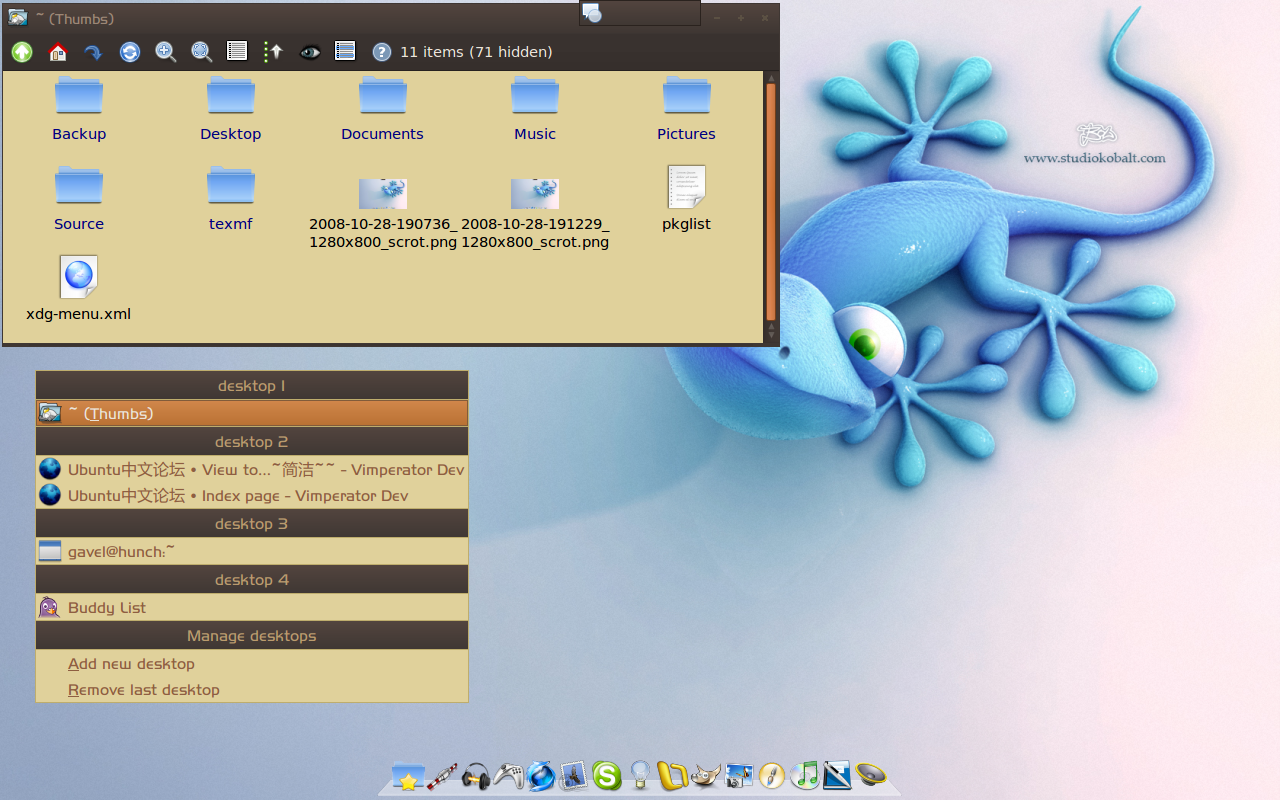The height and width of the screenshot is (800, 1280).
Task: Toggle hidden files with the eye icon
Action: click(x=310, y=52)
